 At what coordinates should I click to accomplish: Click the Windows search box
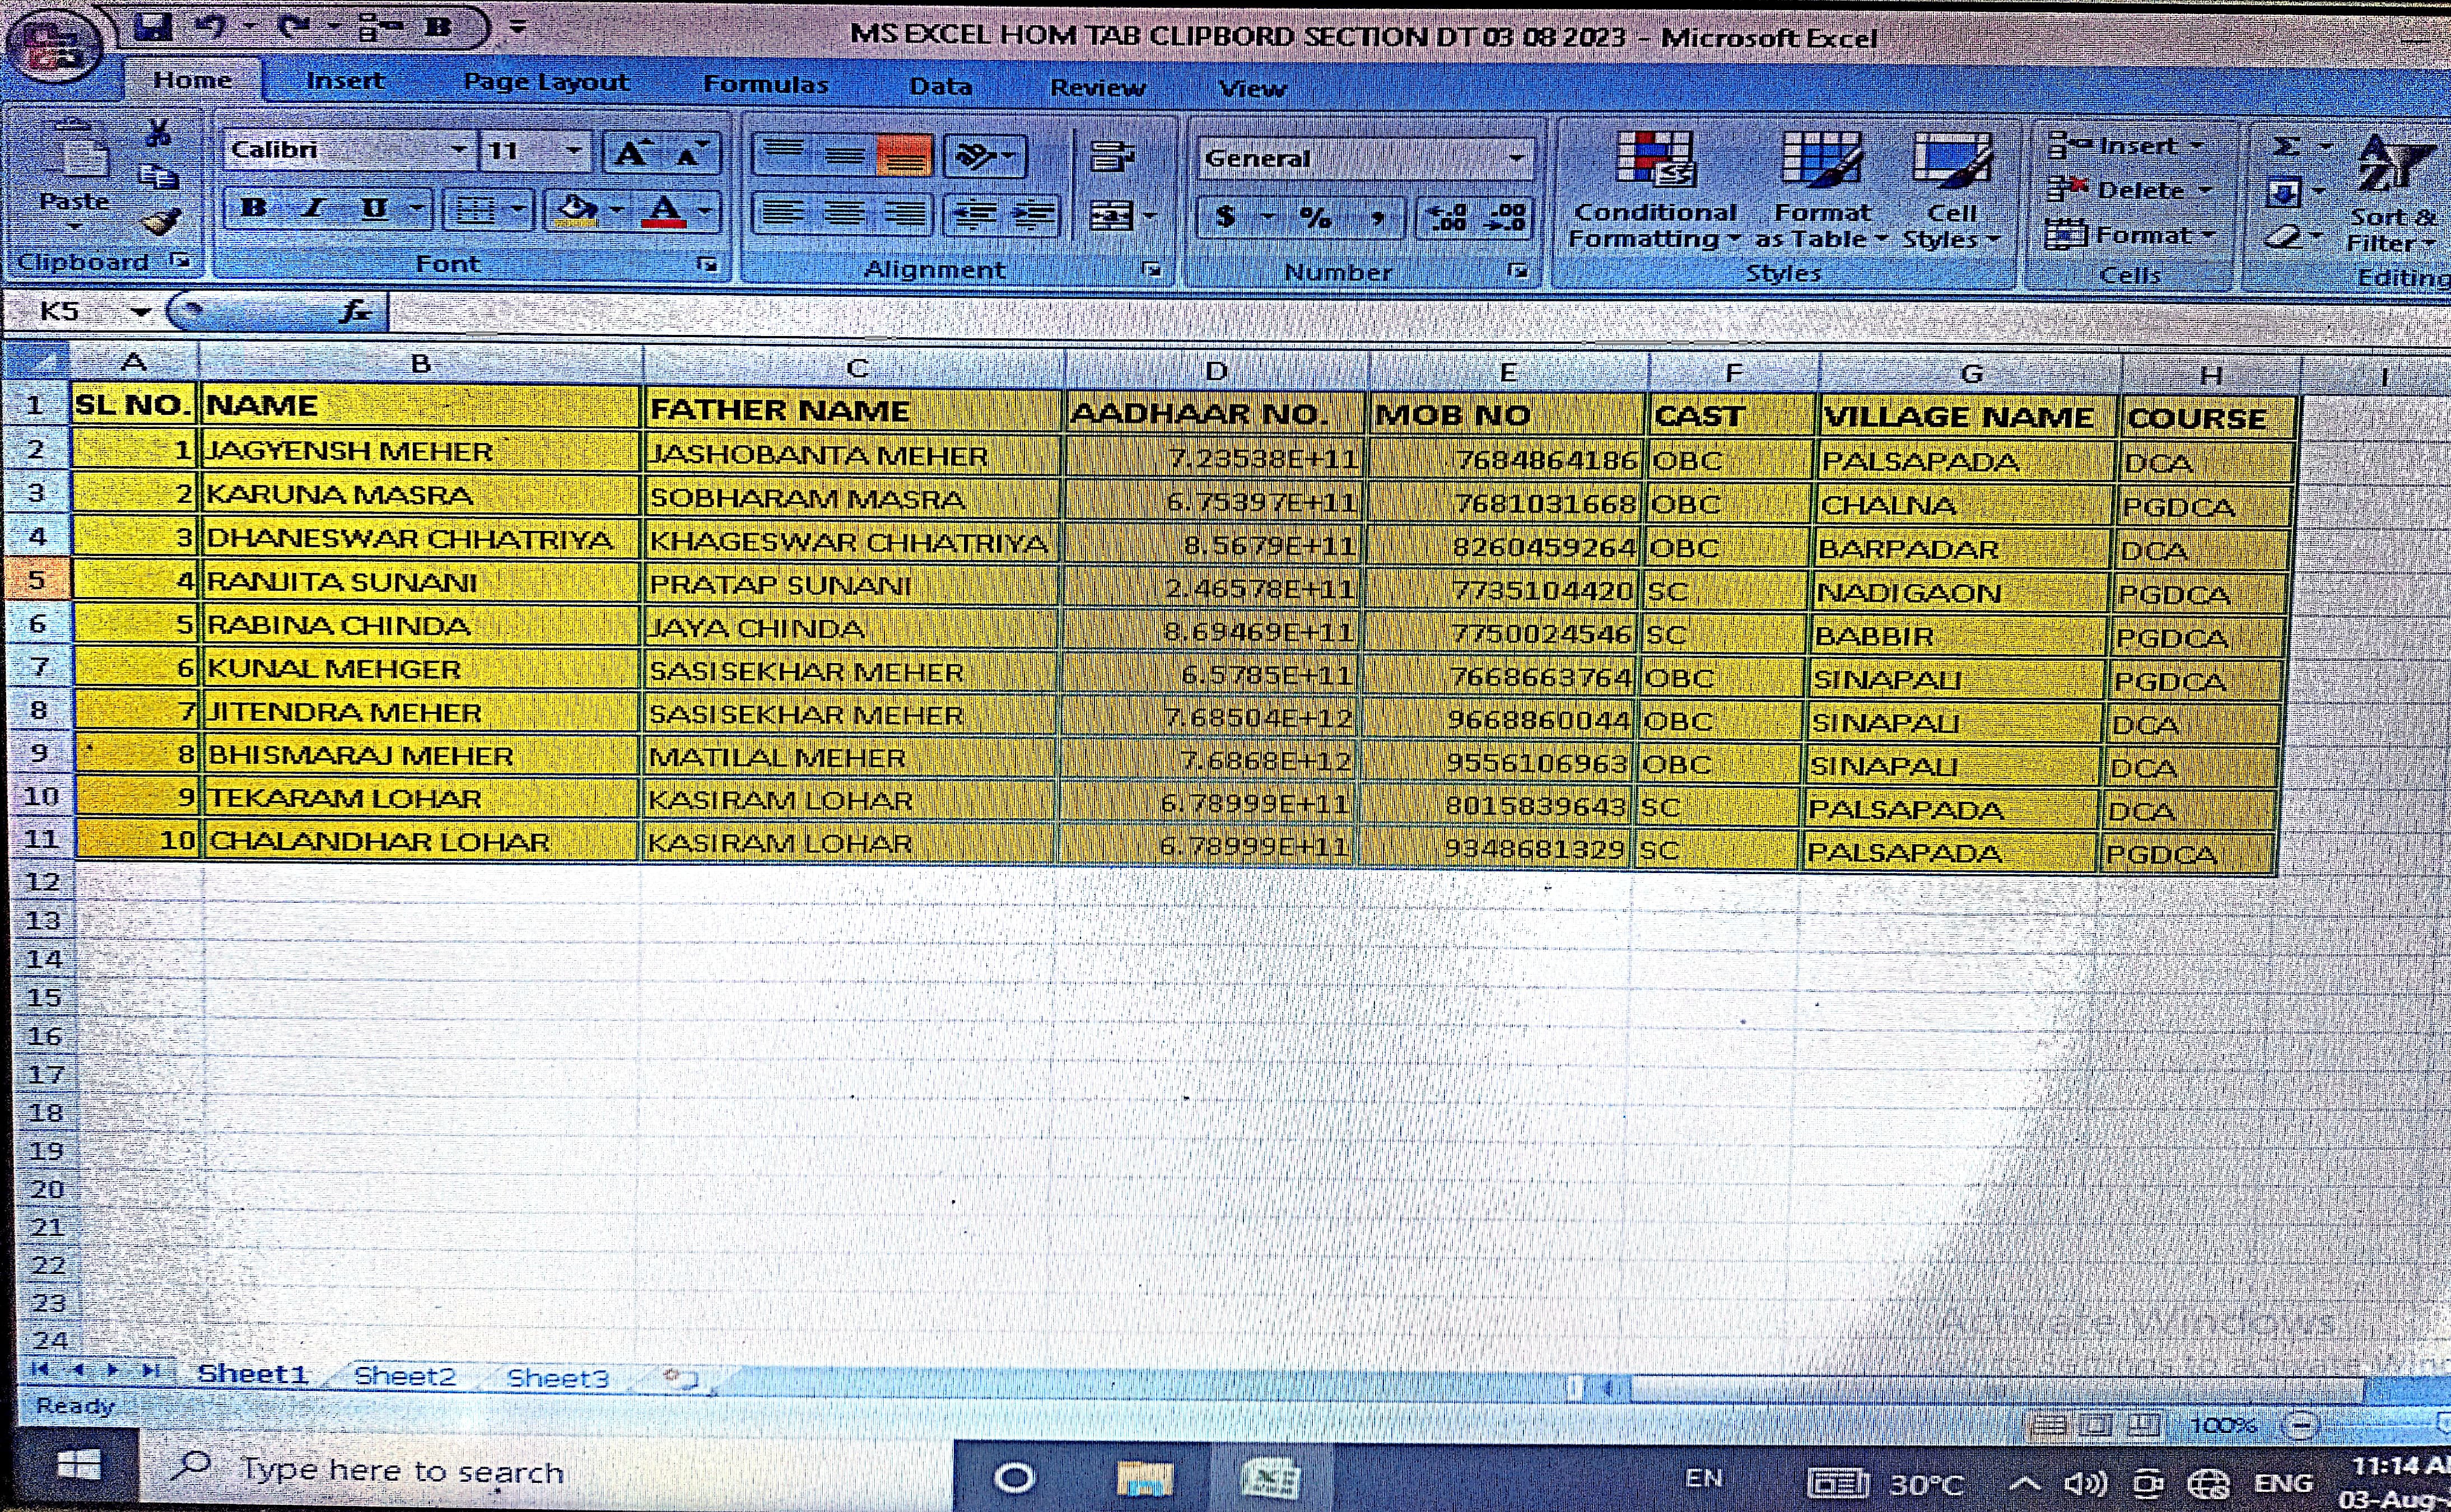click(x=400, y=1471)
